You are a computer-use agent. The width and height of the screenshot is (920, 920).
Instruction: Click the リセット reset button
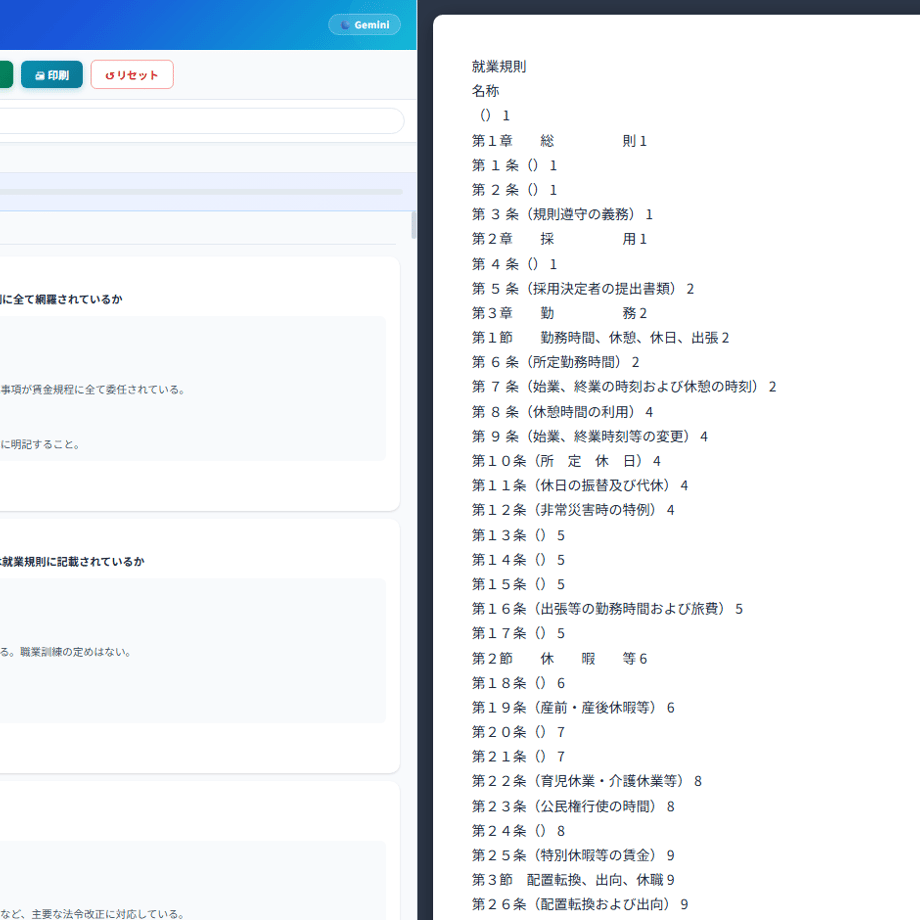coord(132,75)
